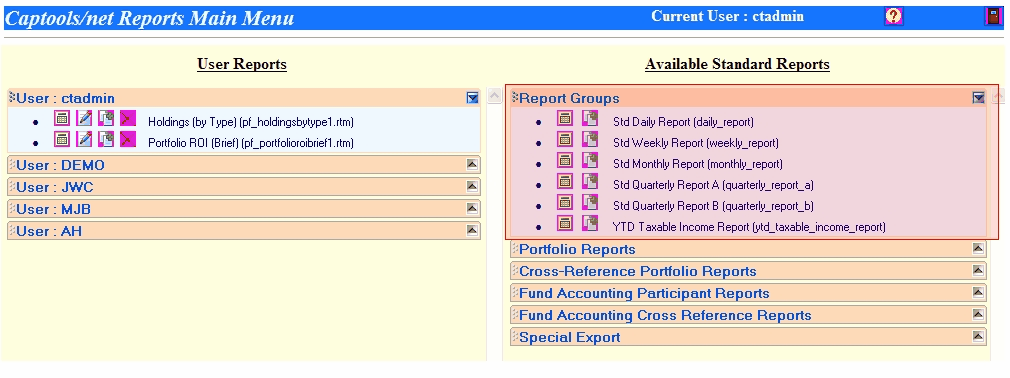Collapse the Report Groups section arrow
The image size is (1010, 378).
[978, 98]
